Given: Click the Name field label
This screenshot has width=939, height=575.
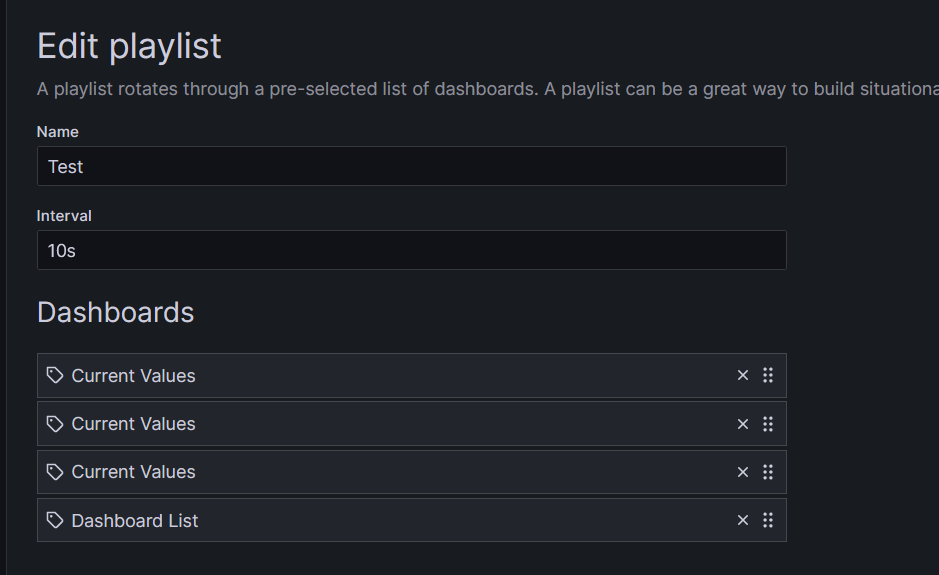Looking at the screenshot, I should [x=58, y=132].
